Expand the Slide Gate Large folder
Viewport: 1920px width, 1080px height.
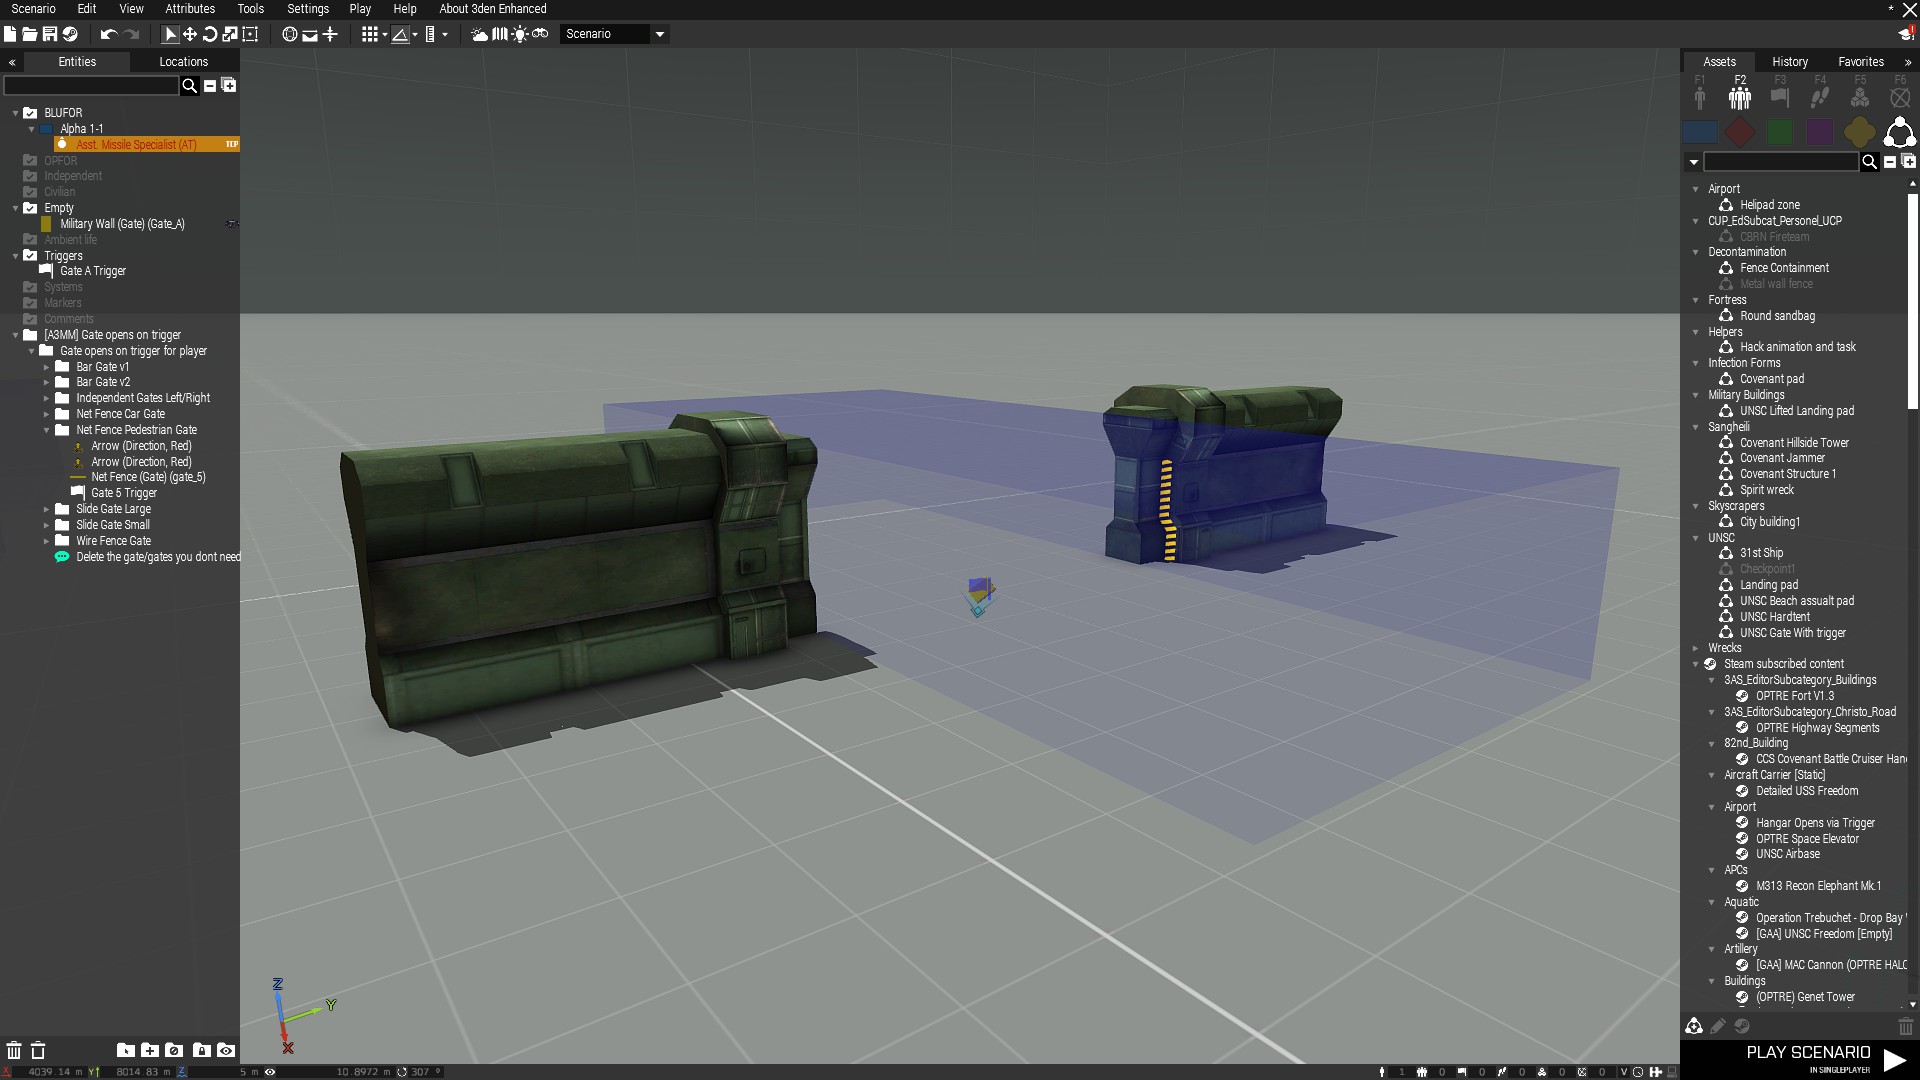[46, 509]
